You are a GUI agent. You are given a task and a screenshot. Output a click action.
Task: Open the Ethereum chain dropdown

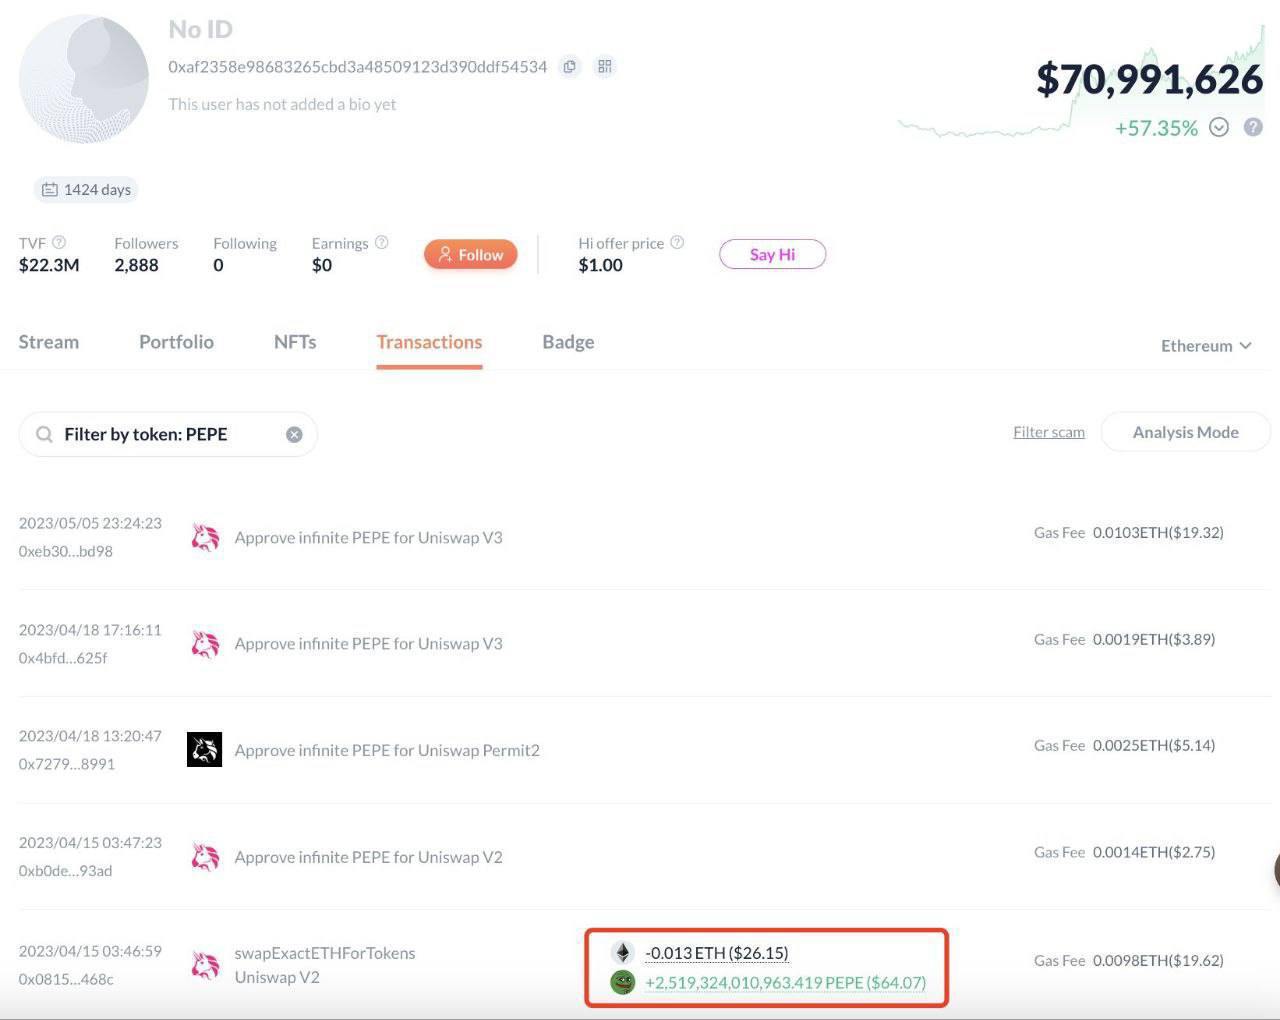(1205, 345)
